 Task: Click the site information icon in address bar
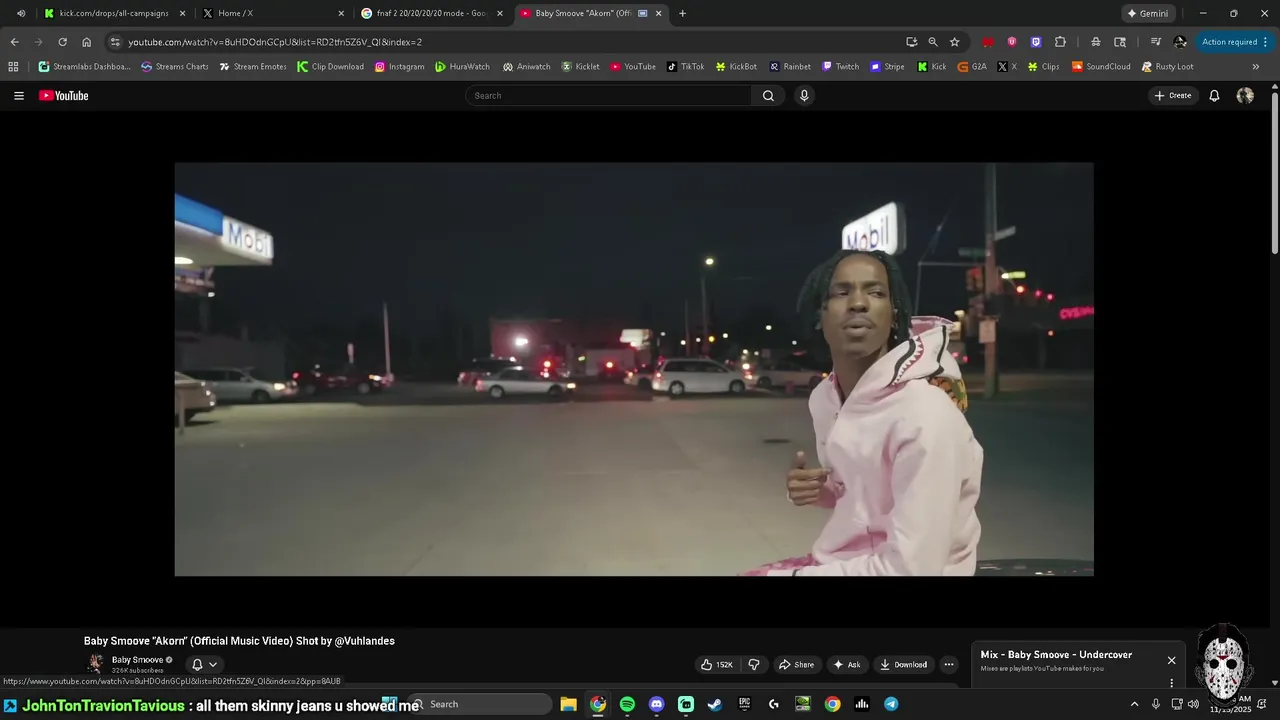pyautogui.click(x=115, y=42)
